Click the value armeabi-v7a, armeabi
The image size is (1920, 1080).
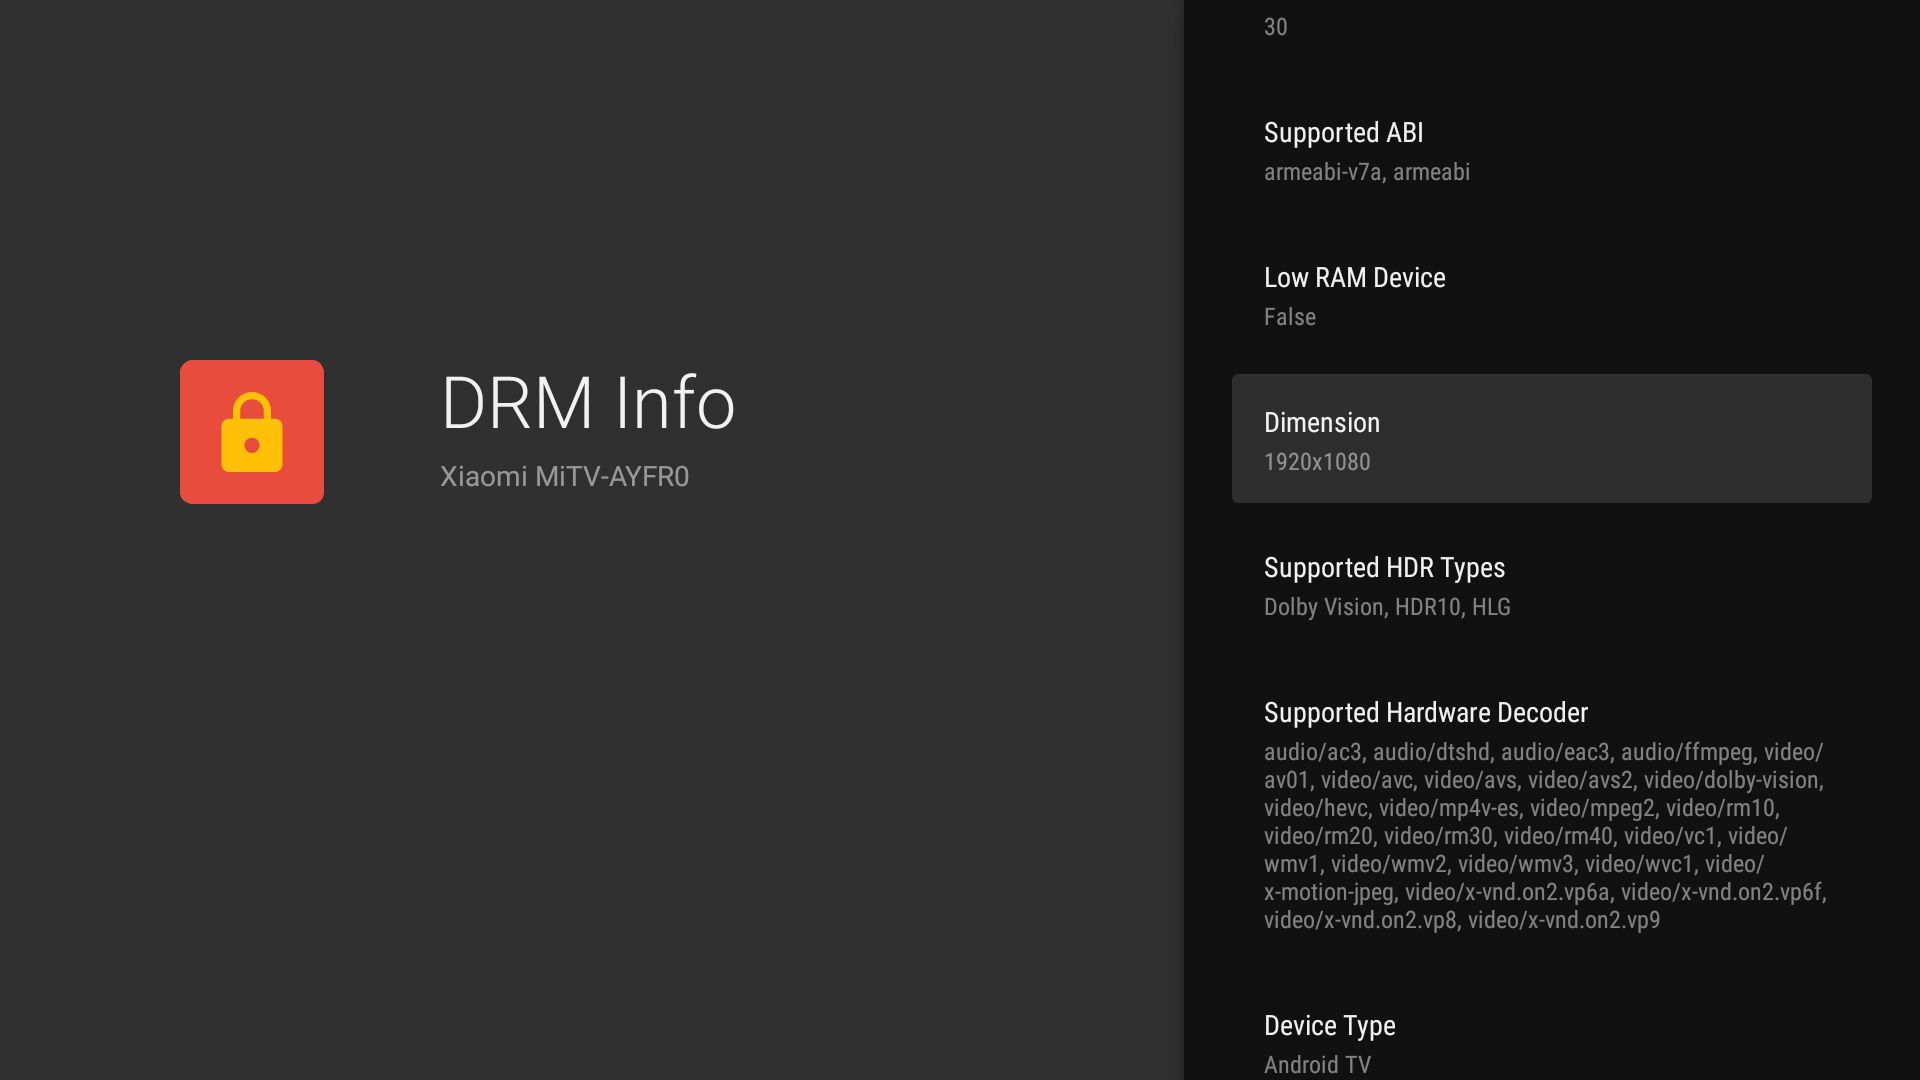click(1367, 172)
